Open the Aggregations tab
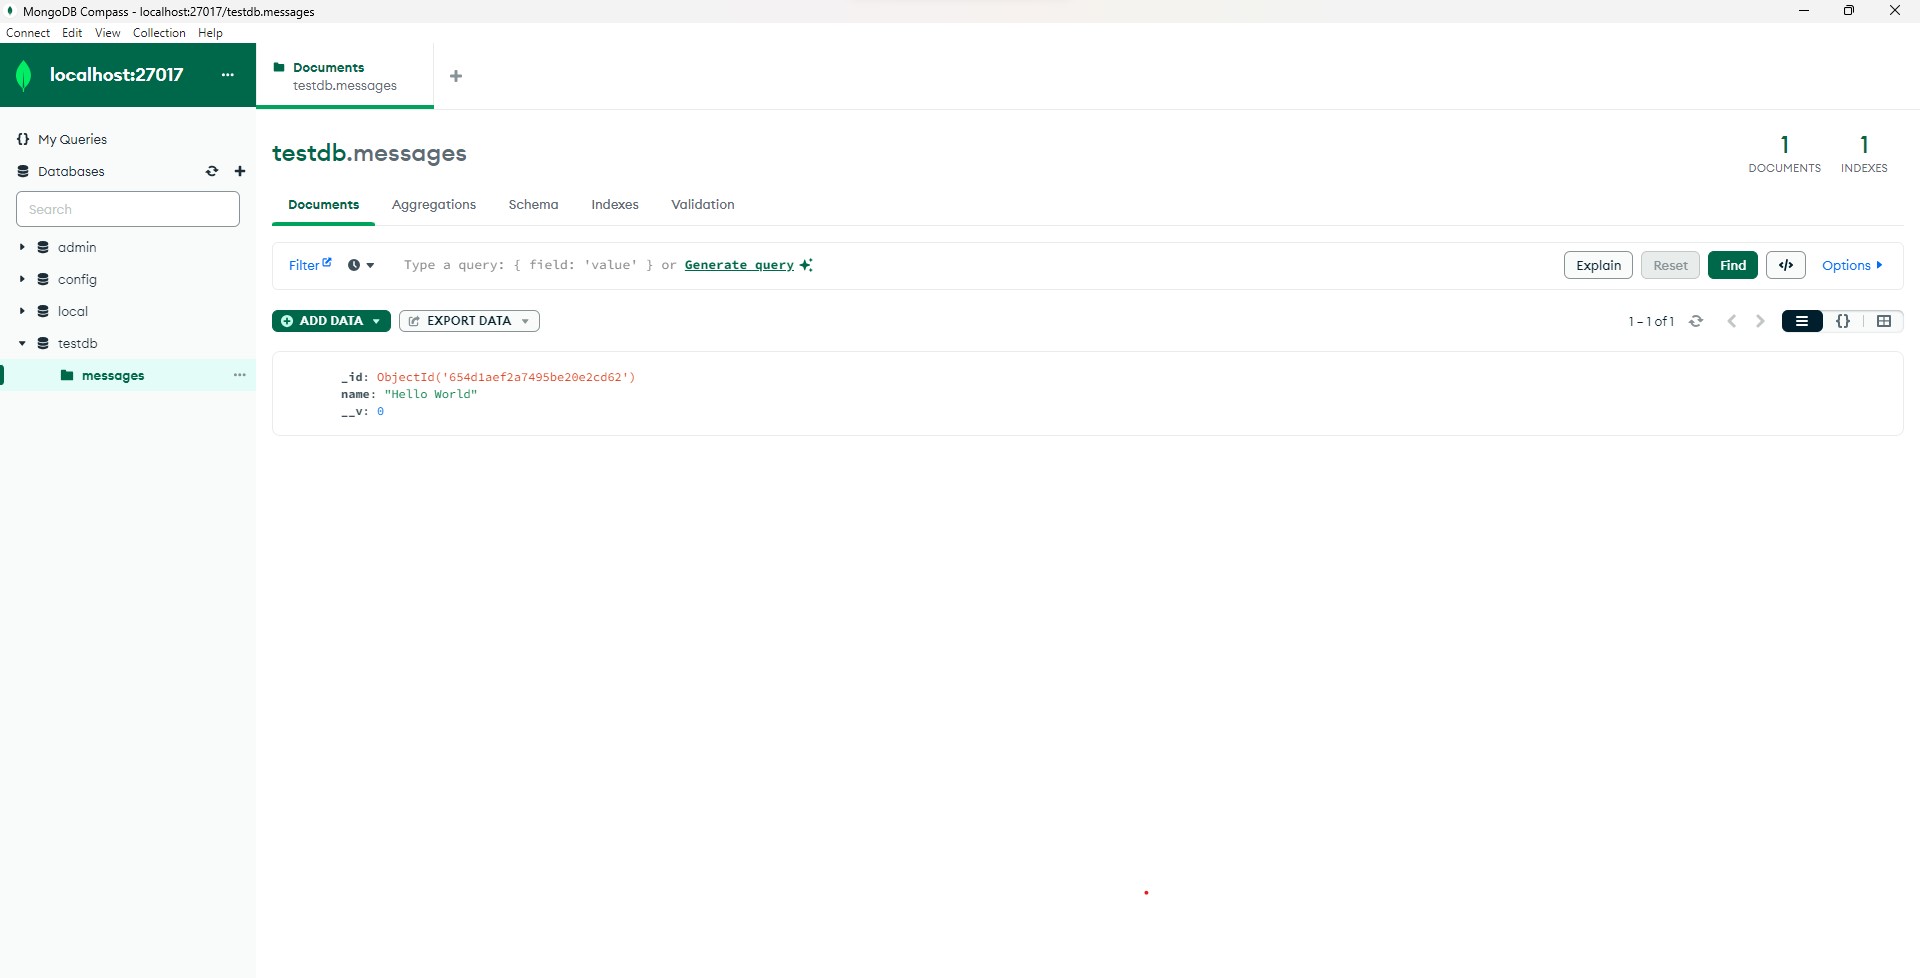Viewport: 1920px width, 978px height. pyautogui.click(x=433, y=204)
